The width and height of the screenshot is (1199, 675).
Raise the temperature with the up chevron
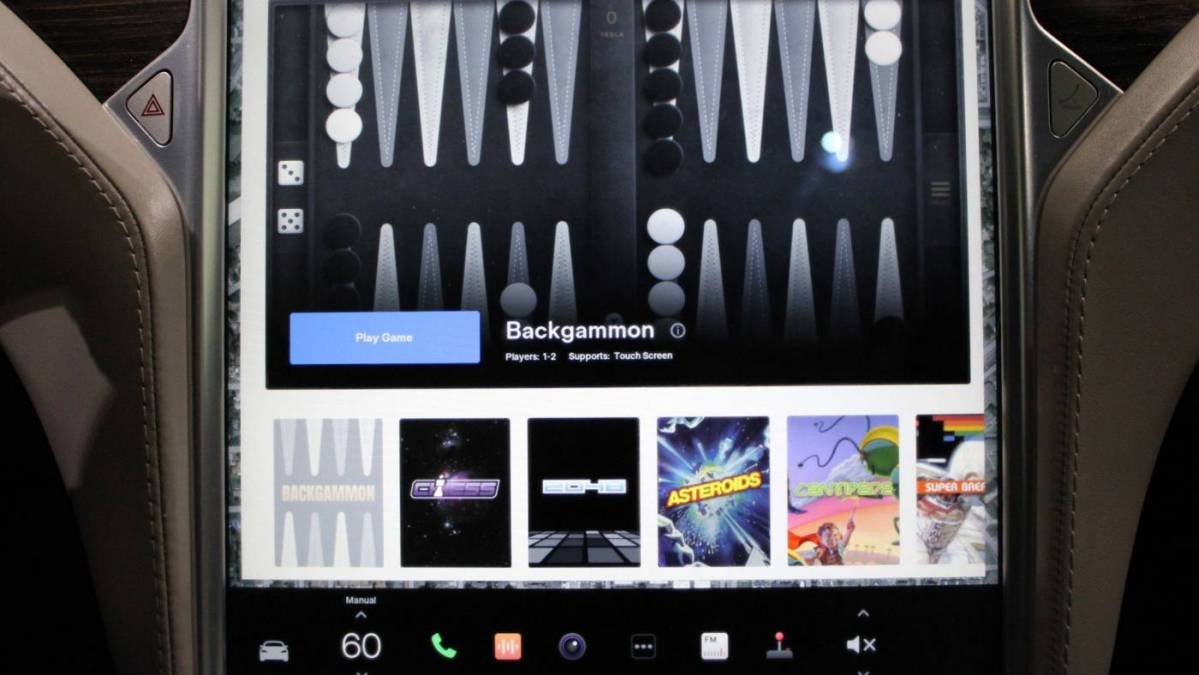[361, 615]
